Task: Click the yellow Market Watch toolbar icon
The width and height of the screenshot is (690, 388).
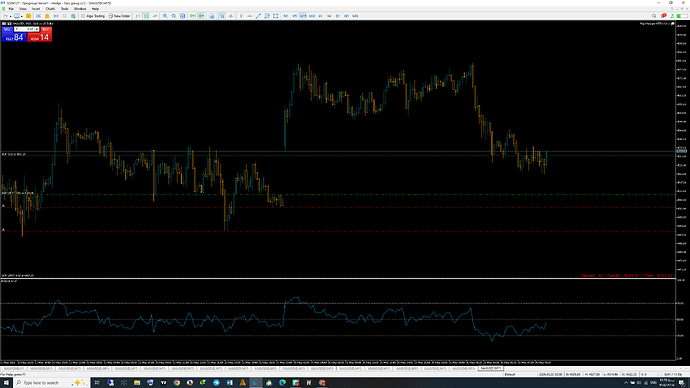Action: click(x=28, y=16)
